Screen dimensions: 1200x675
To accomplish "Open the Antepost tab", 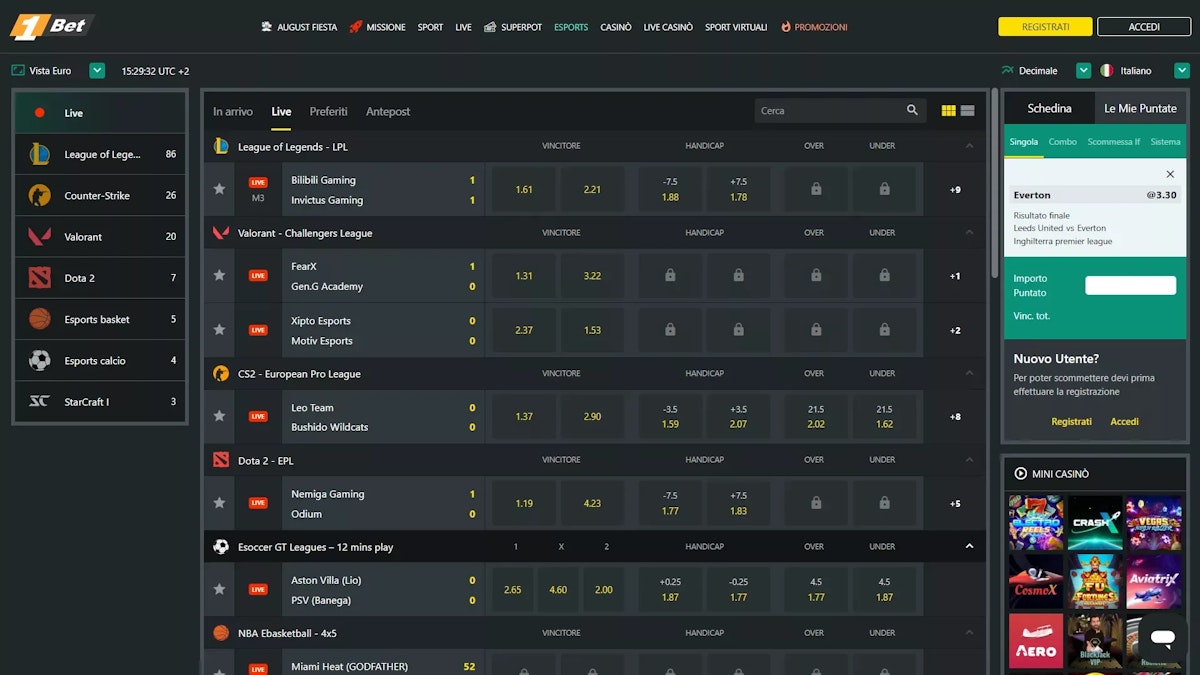I will pyautogui.click(x=388, y=111).
